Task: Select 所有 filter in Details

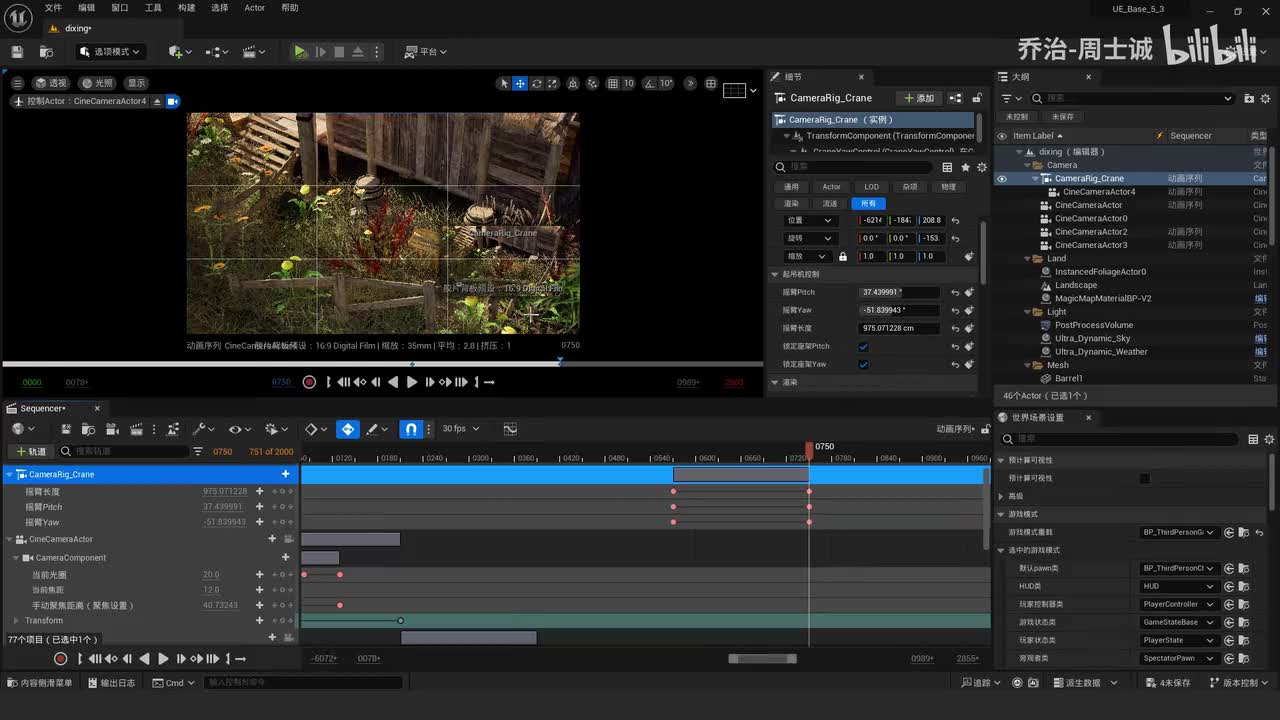Action: [x=867, y=203]
